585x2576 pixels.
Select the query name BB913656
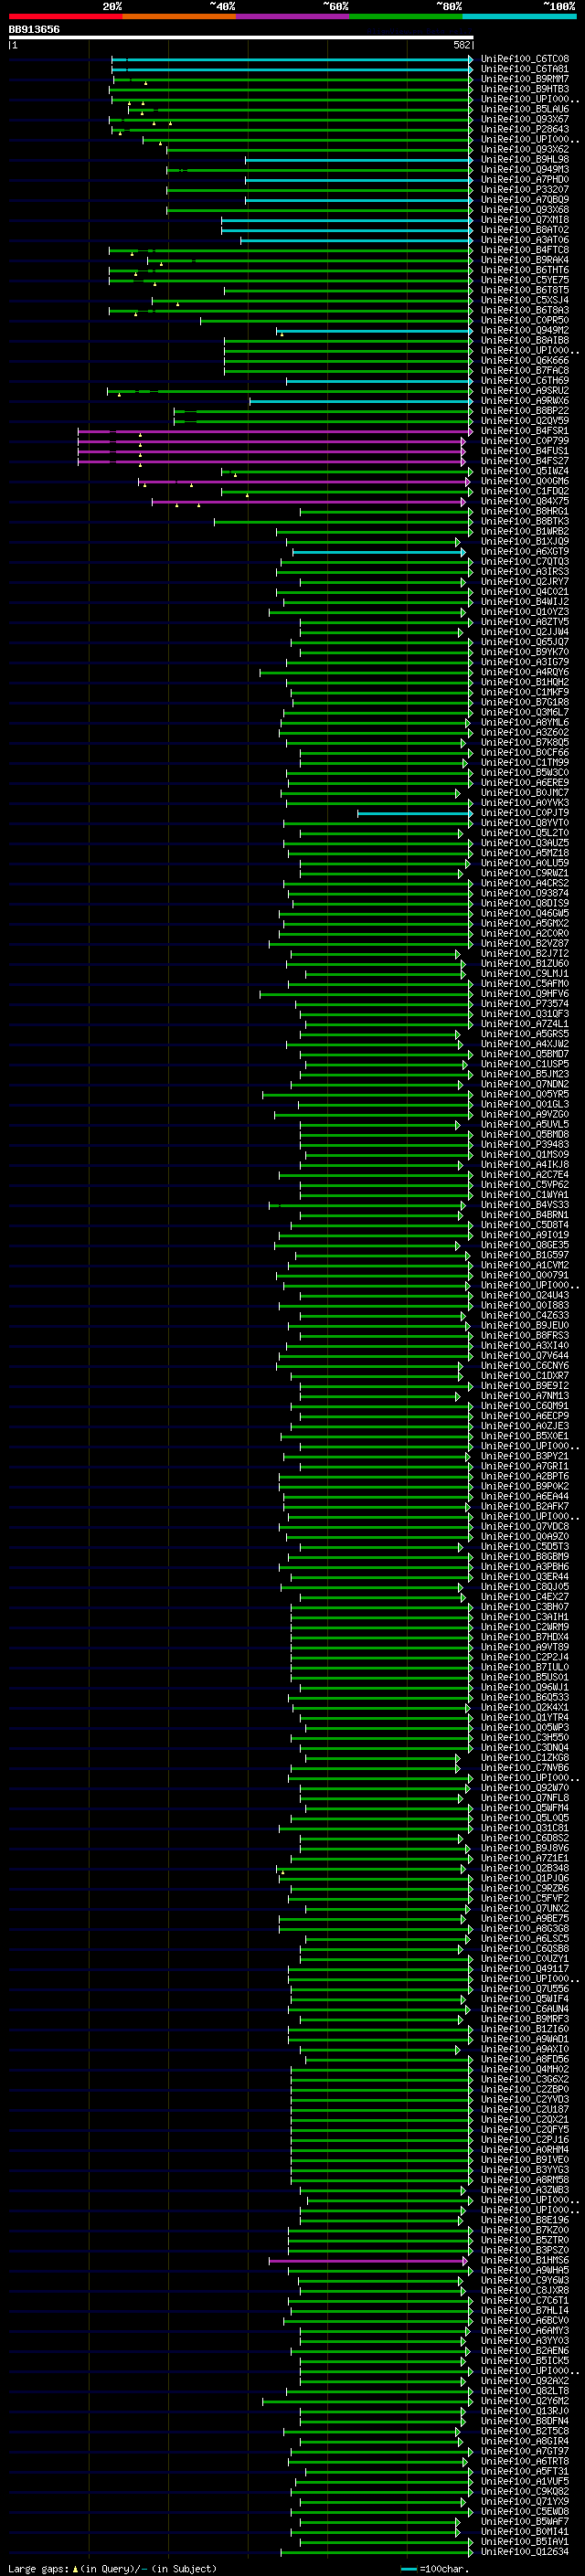pos(34,29)
